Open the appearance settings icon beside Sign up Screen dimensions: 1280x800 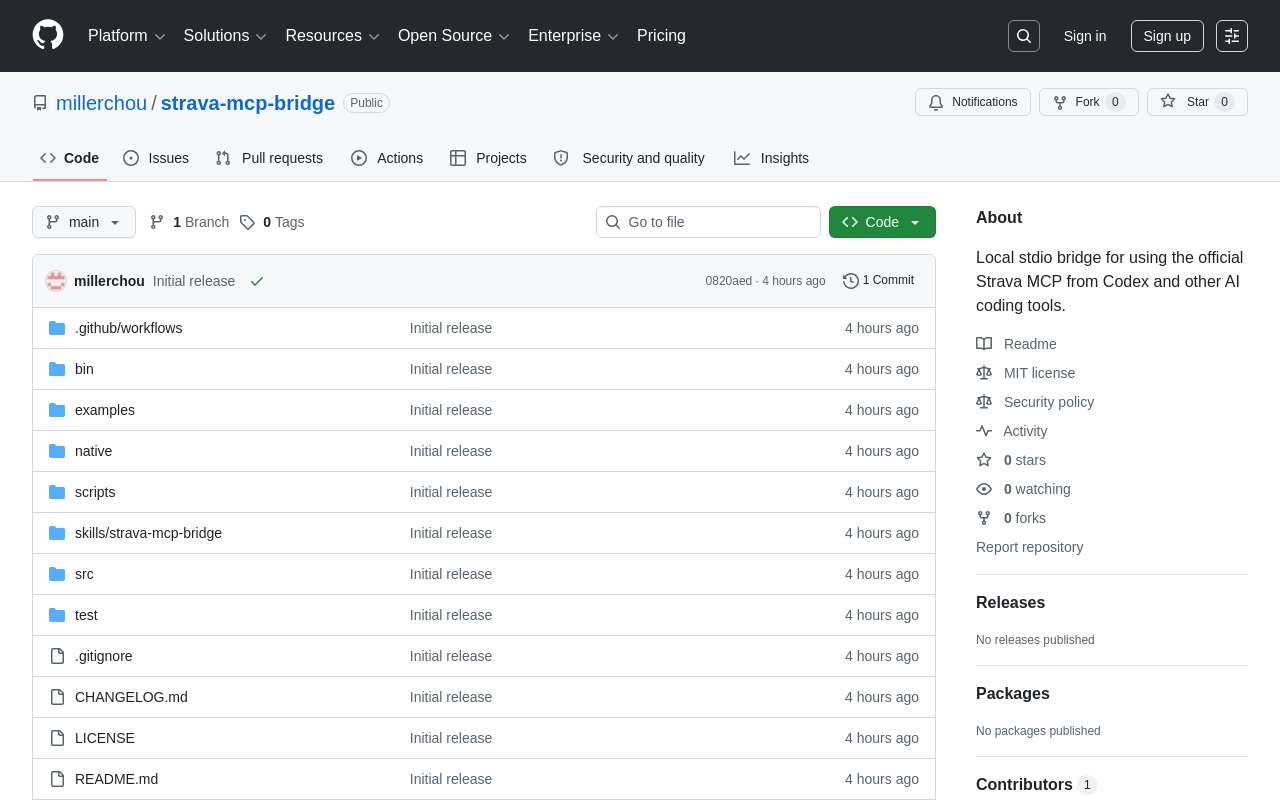point(1232,36)
